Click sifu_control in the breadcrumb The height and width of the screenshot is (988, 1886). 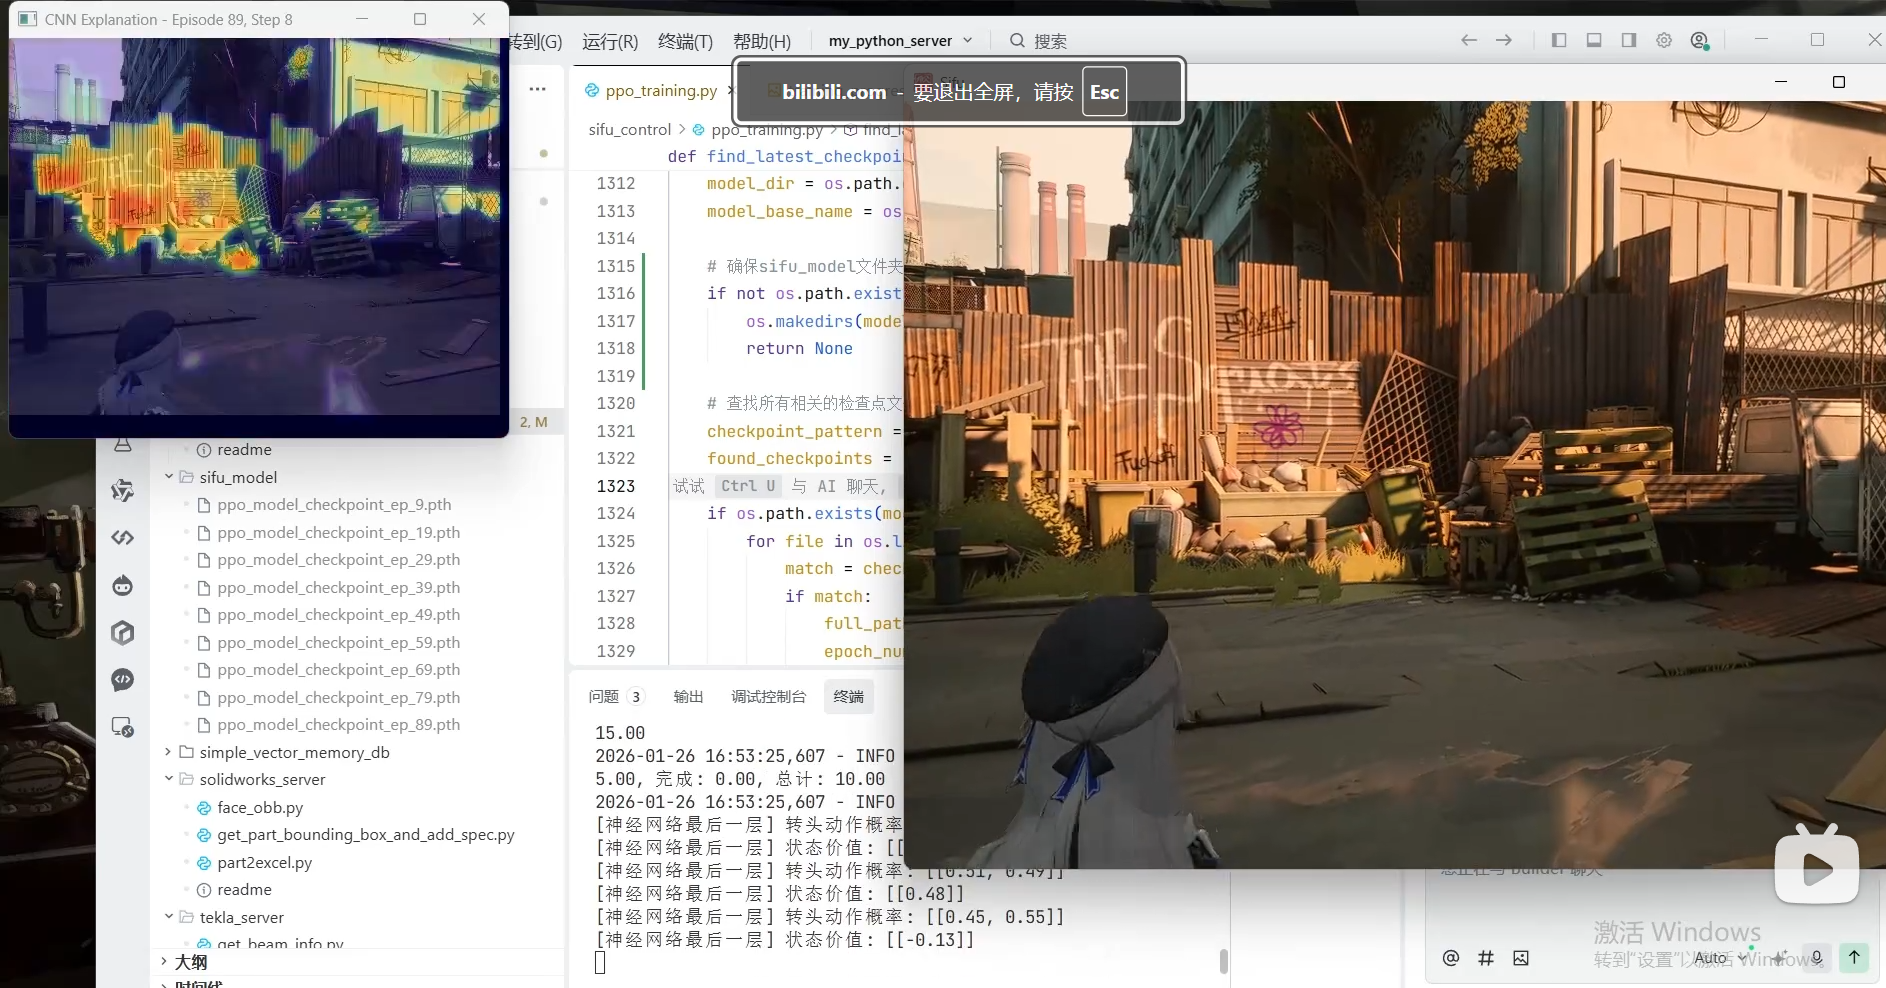[x=629, y=129]
